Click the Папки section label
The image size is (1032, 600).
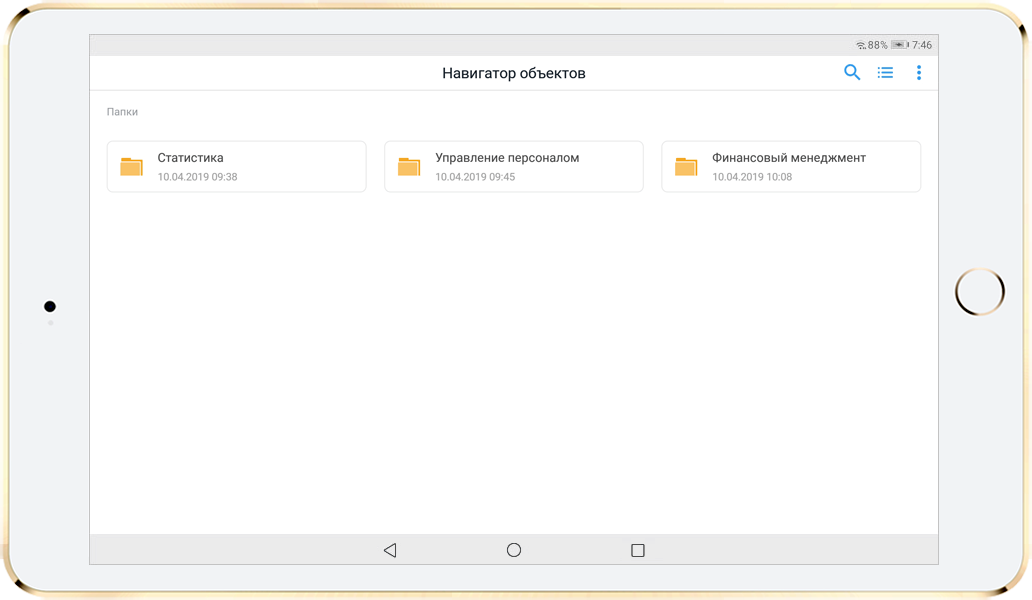122,112
